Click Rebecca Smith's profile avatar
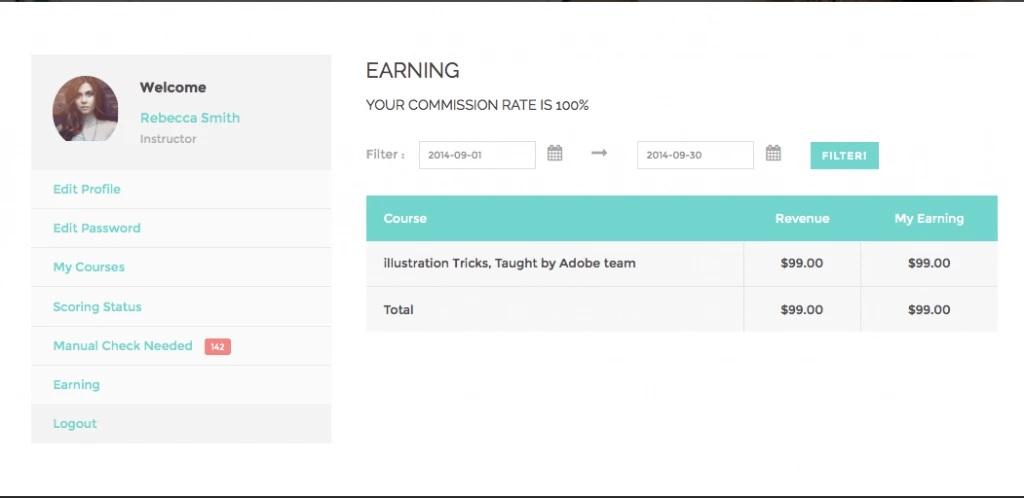Screen dimensions: 1024x498 [85, 109]
